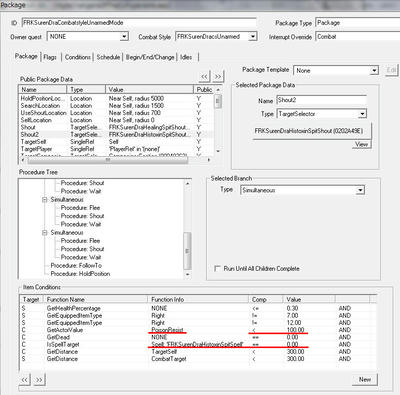Viewport: 400px width, 395px height.
Task: Select the Shout2 data row
Action: 116,134
